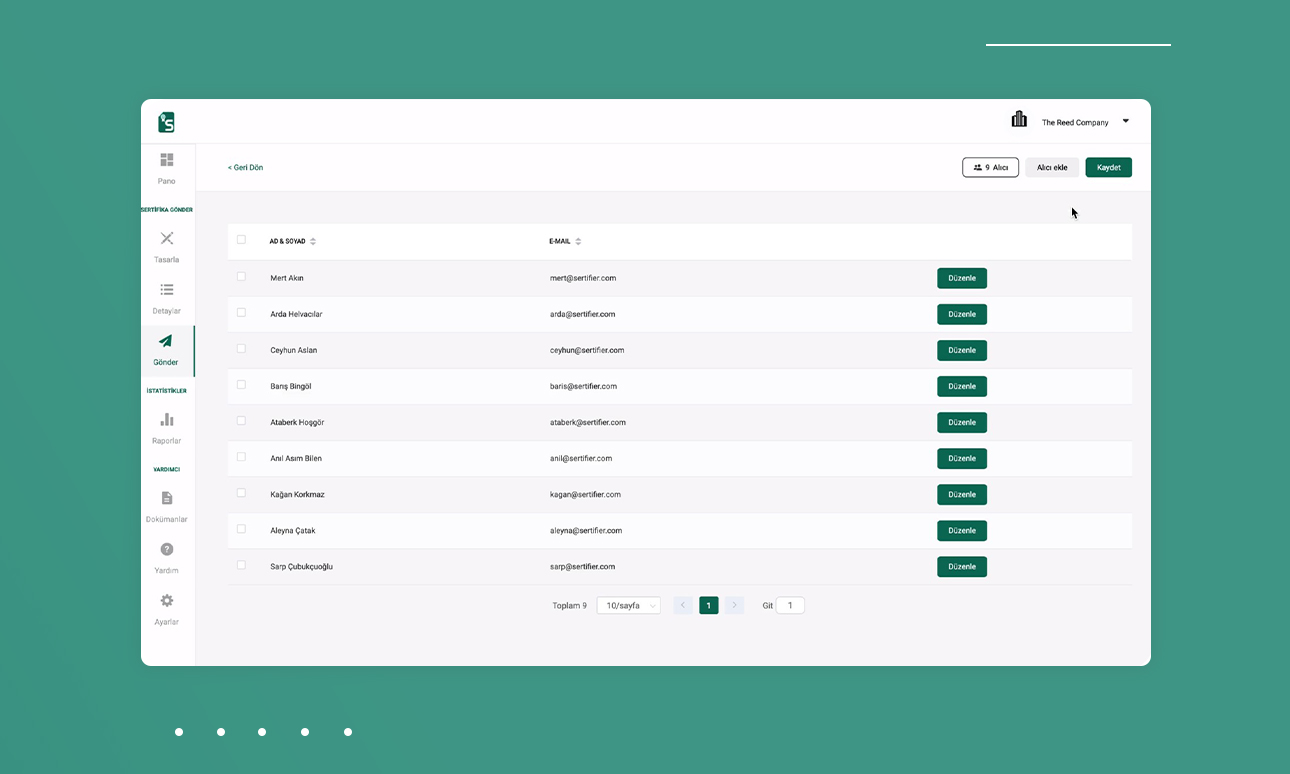This screenshot has height=774, width=1290.
Task: Select the Dokümanlar sidebar label
Action: pos(167,519)
